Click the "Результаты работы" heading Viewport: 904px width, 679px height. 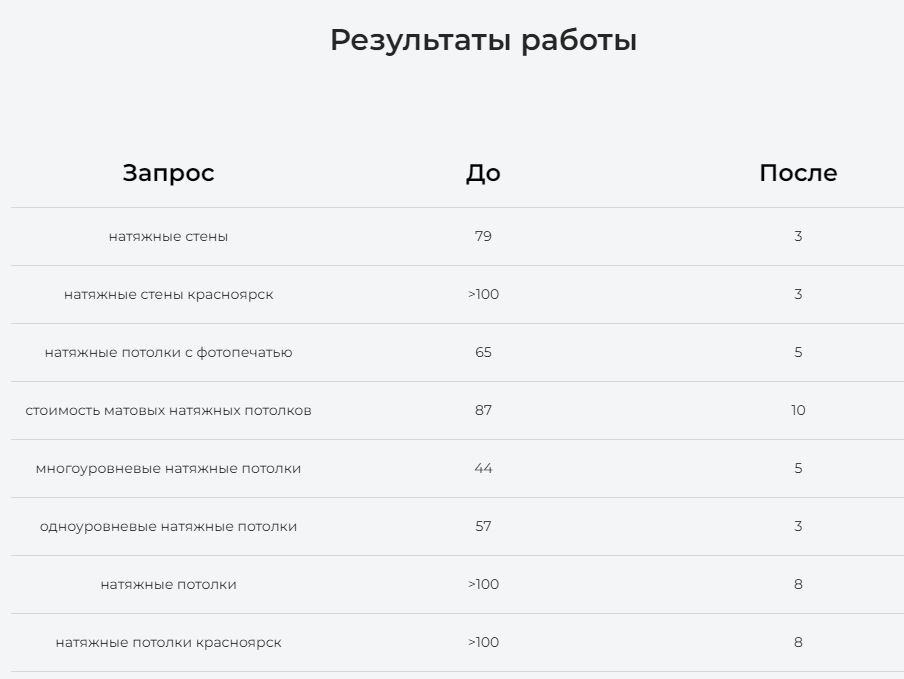[x=483, y=41]
